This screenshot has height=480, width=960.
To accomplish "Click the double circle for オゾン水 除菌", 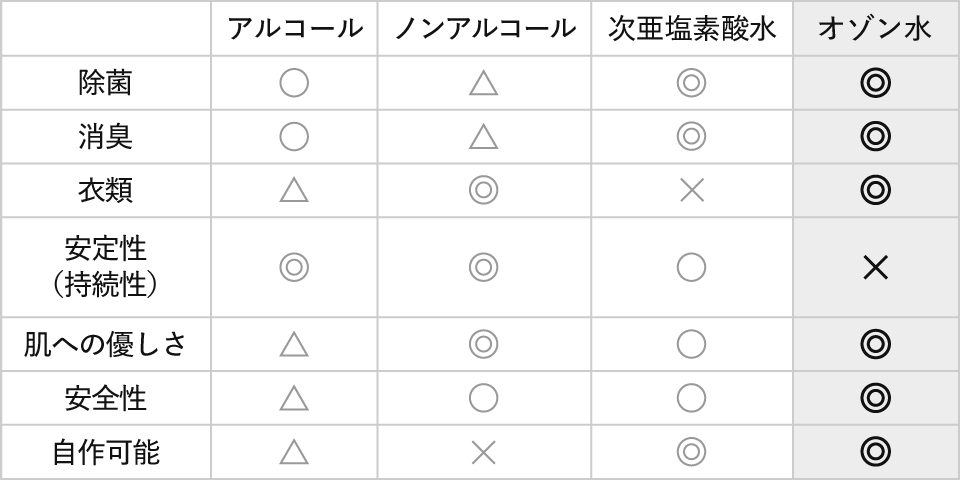I will tap(875, 83).
